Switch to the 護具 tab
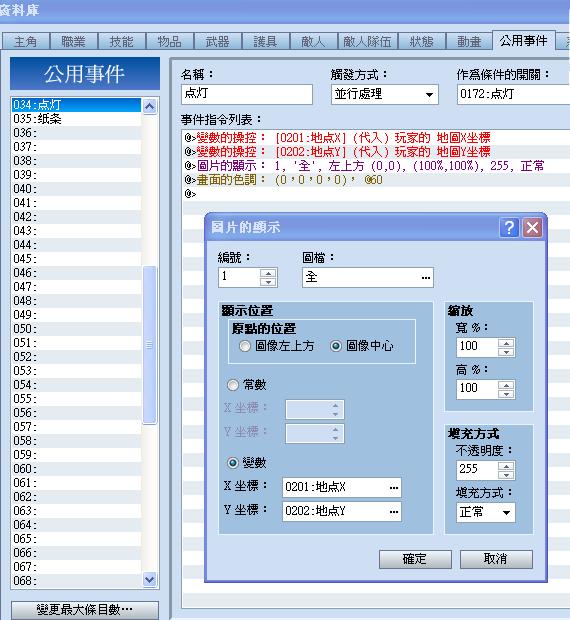Viewport: 570px width, 620px height. click(x=266, y=41)
